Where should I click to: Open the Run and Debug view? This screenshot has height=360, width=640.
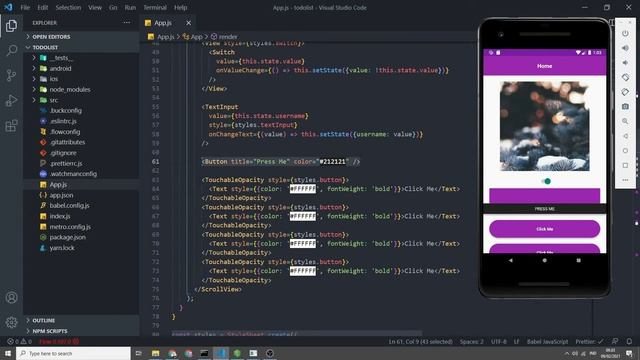[11, 100]
